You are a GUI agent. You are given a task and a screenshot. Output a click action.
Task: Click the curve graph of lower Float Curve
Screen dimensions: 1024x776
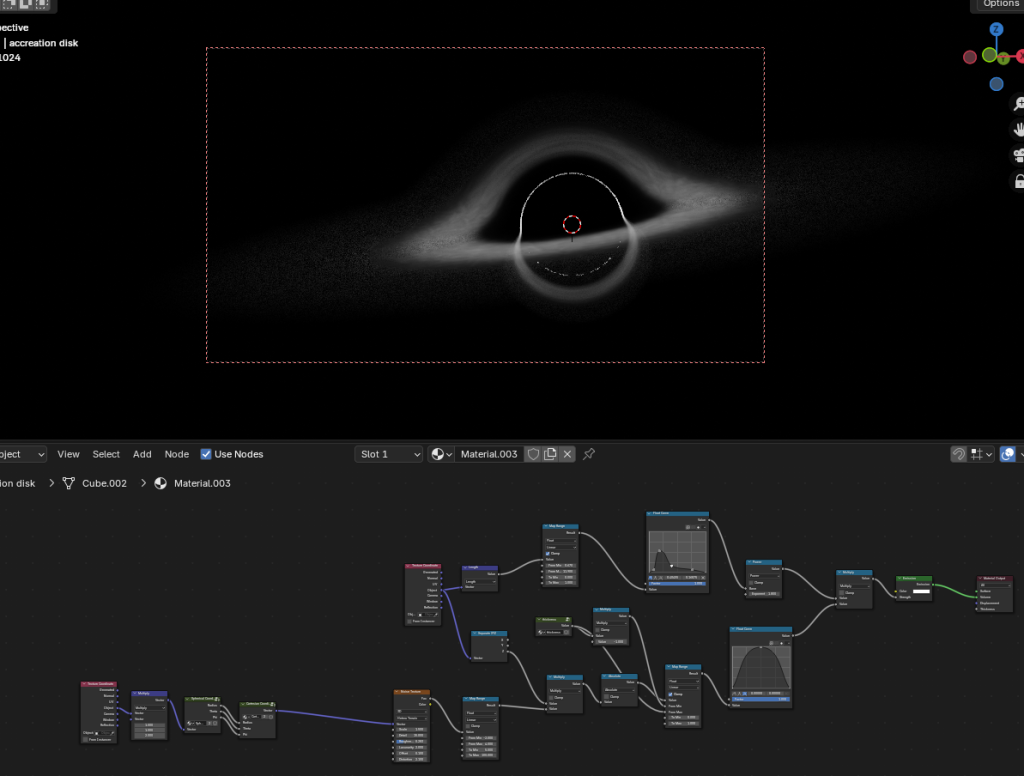(761, 667)
